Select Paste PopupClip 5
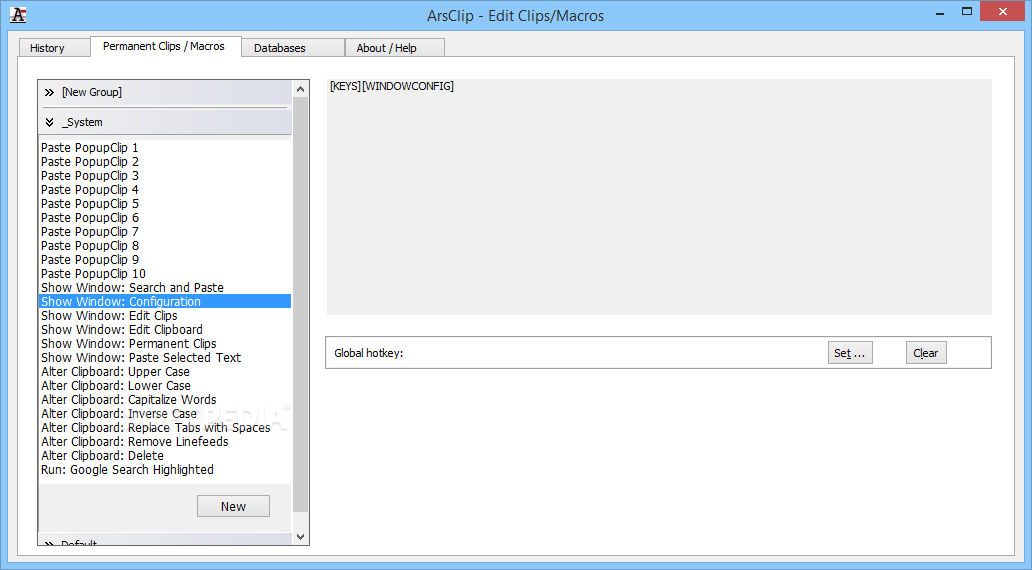The width and height of the screenshot is (1032, 570). (x=165, y=204)
